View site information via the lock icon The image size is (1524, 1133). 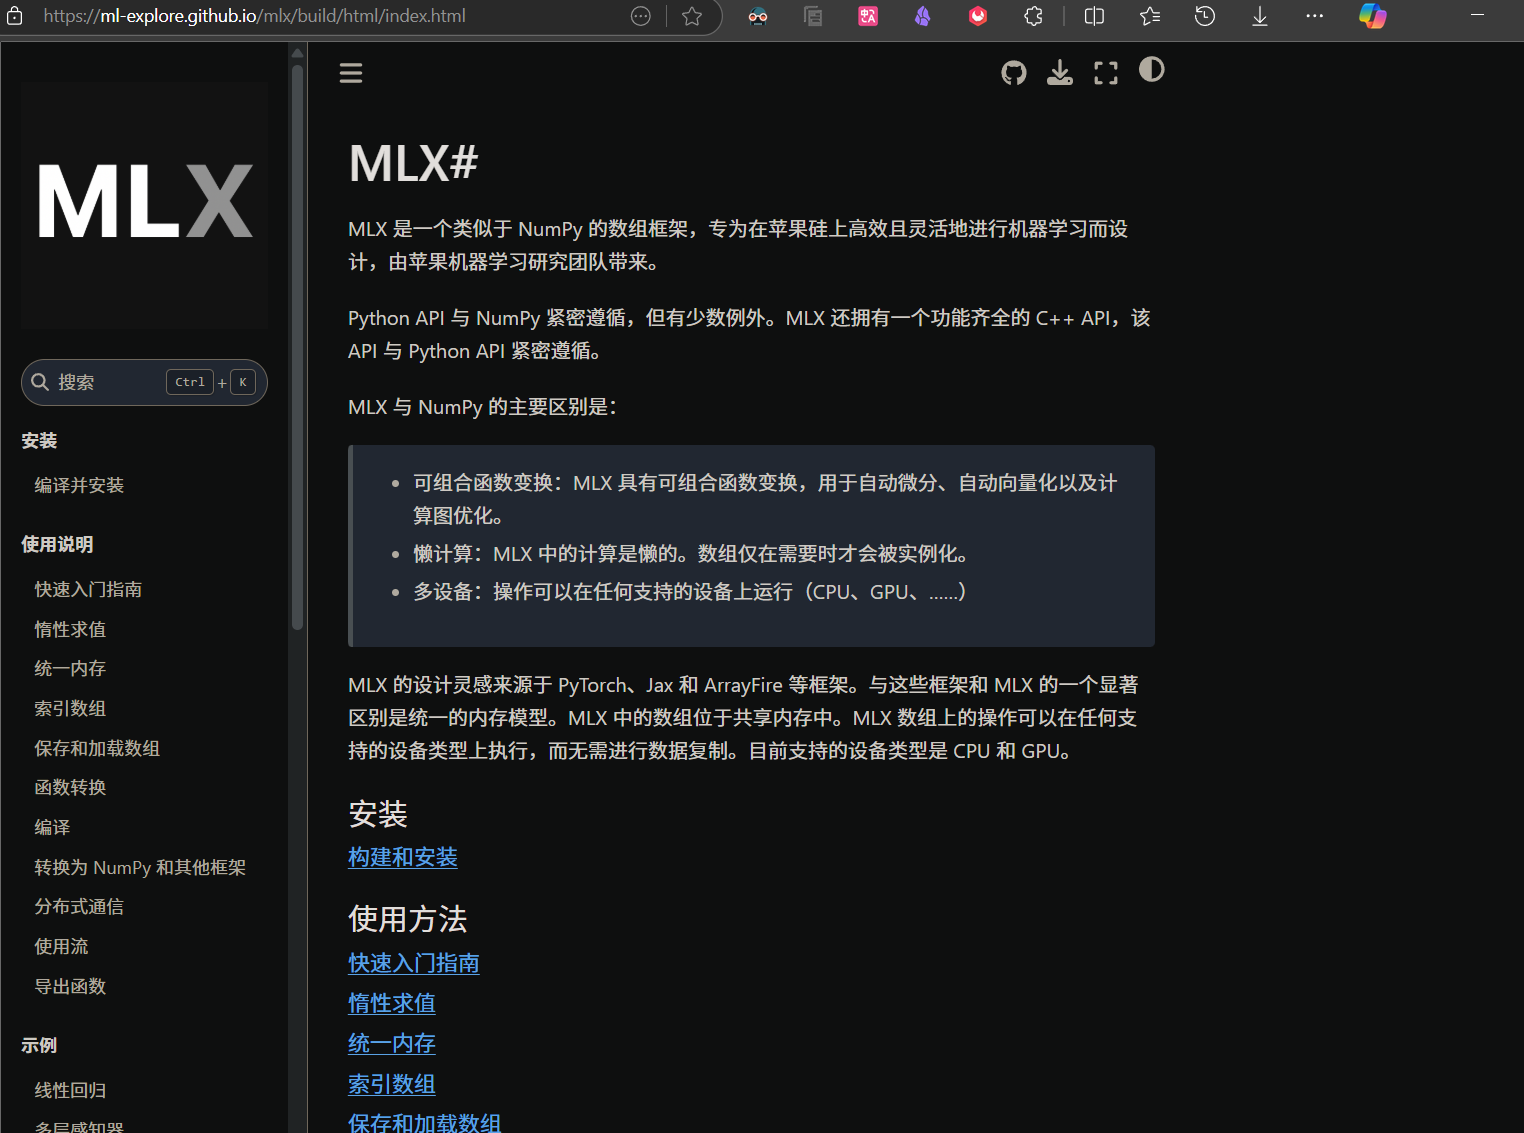[15, 16]
